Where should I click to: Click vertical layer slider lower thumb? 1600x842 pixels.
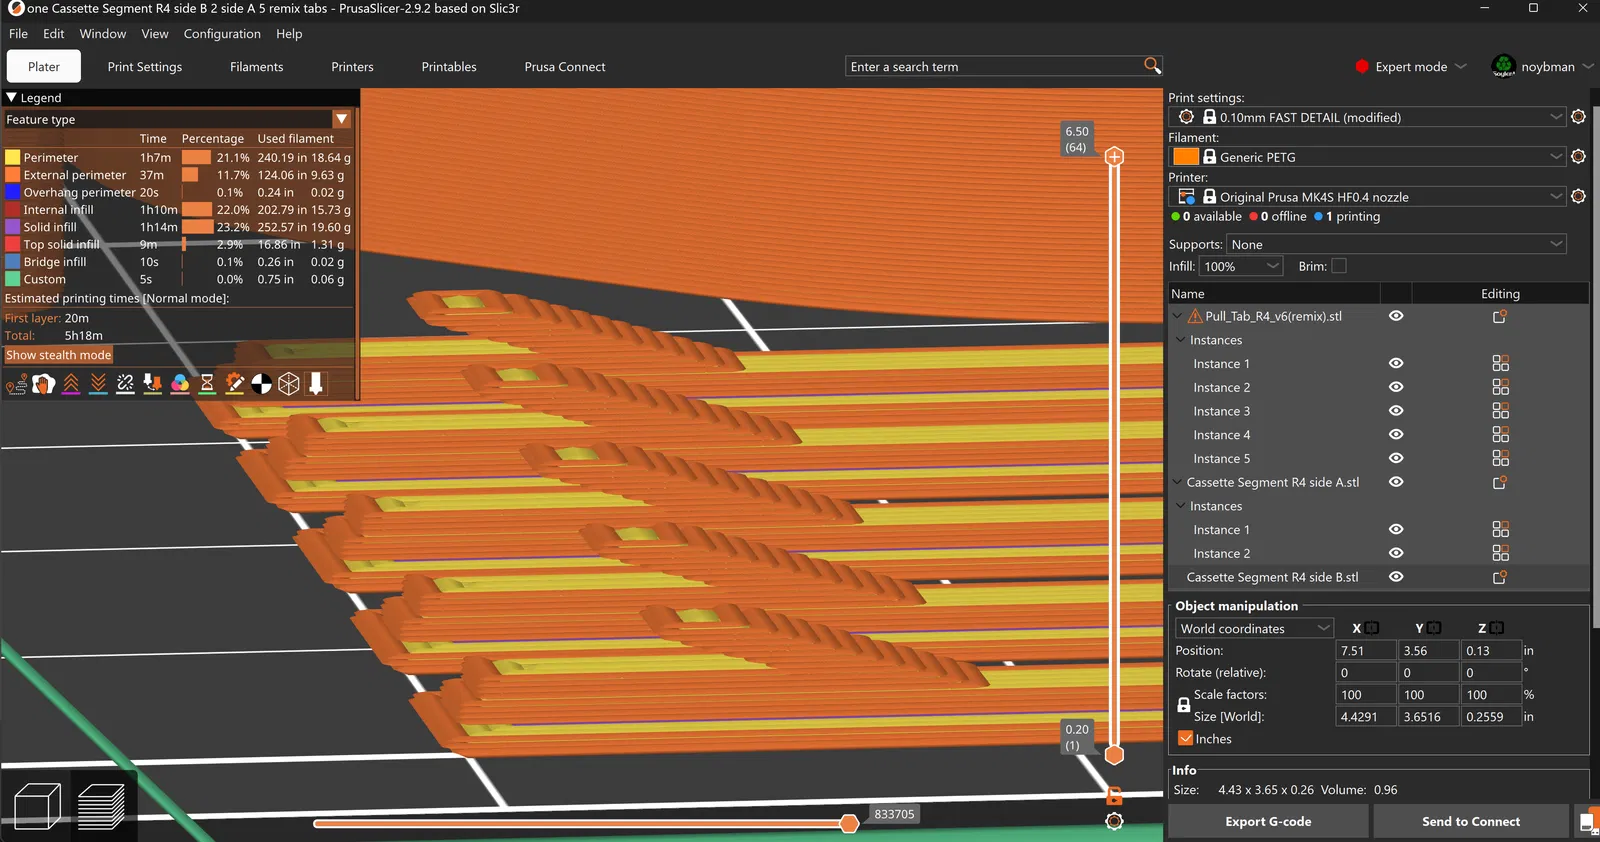(x=1114, y=755)
